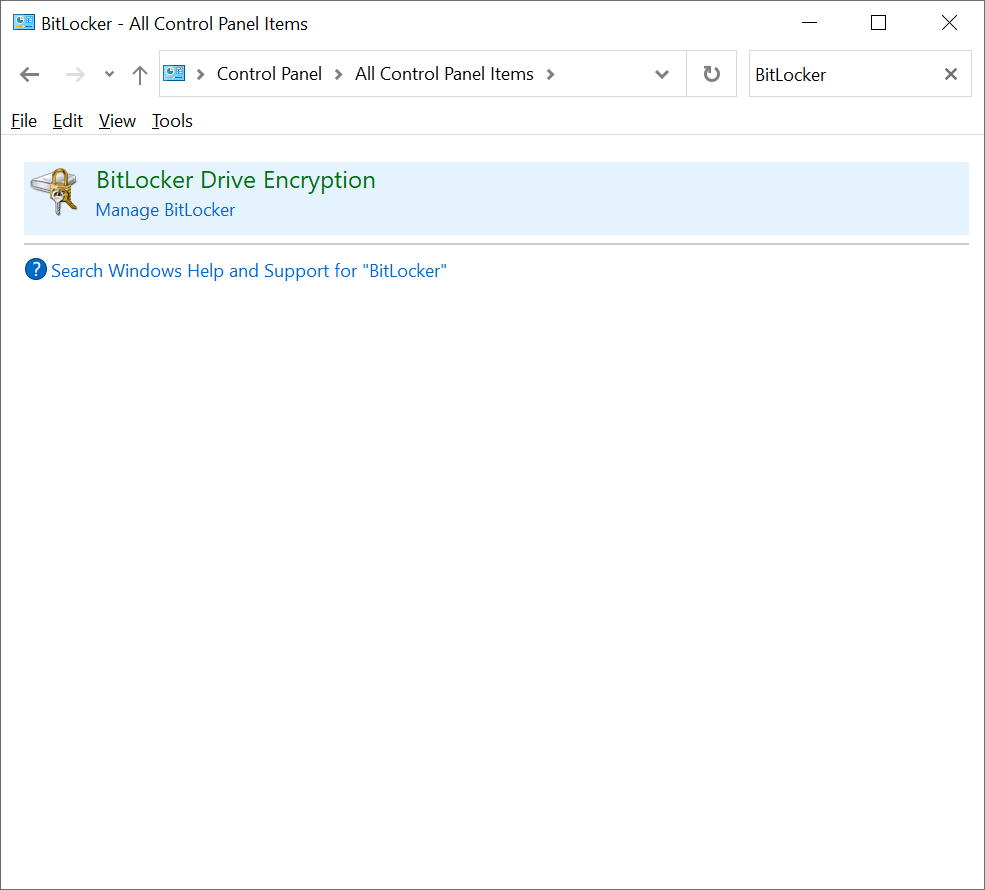The width and height of the screenshot is (985, 890).
Task: Maximize the Control Panel window
Action: tap(878, 23)
